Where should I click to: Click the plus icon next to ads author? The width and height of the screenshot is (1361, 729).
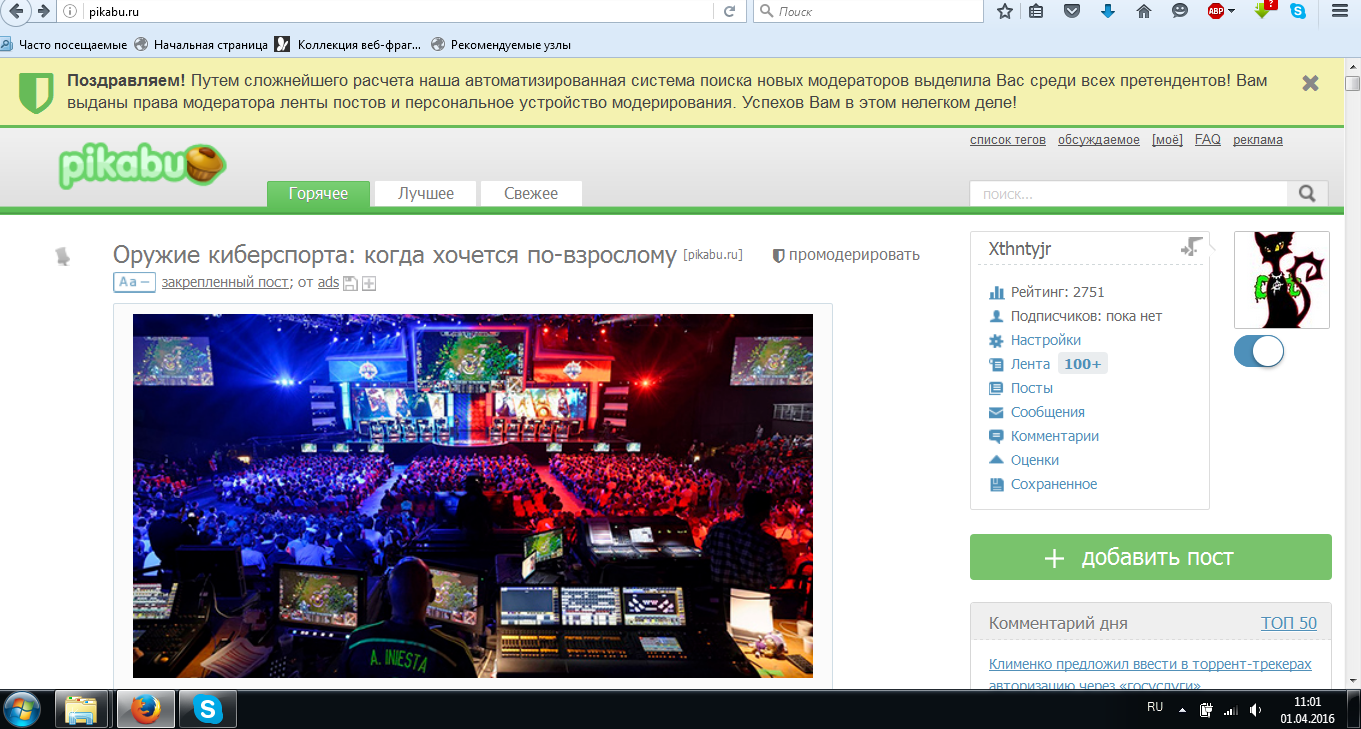tap(369, 284)
